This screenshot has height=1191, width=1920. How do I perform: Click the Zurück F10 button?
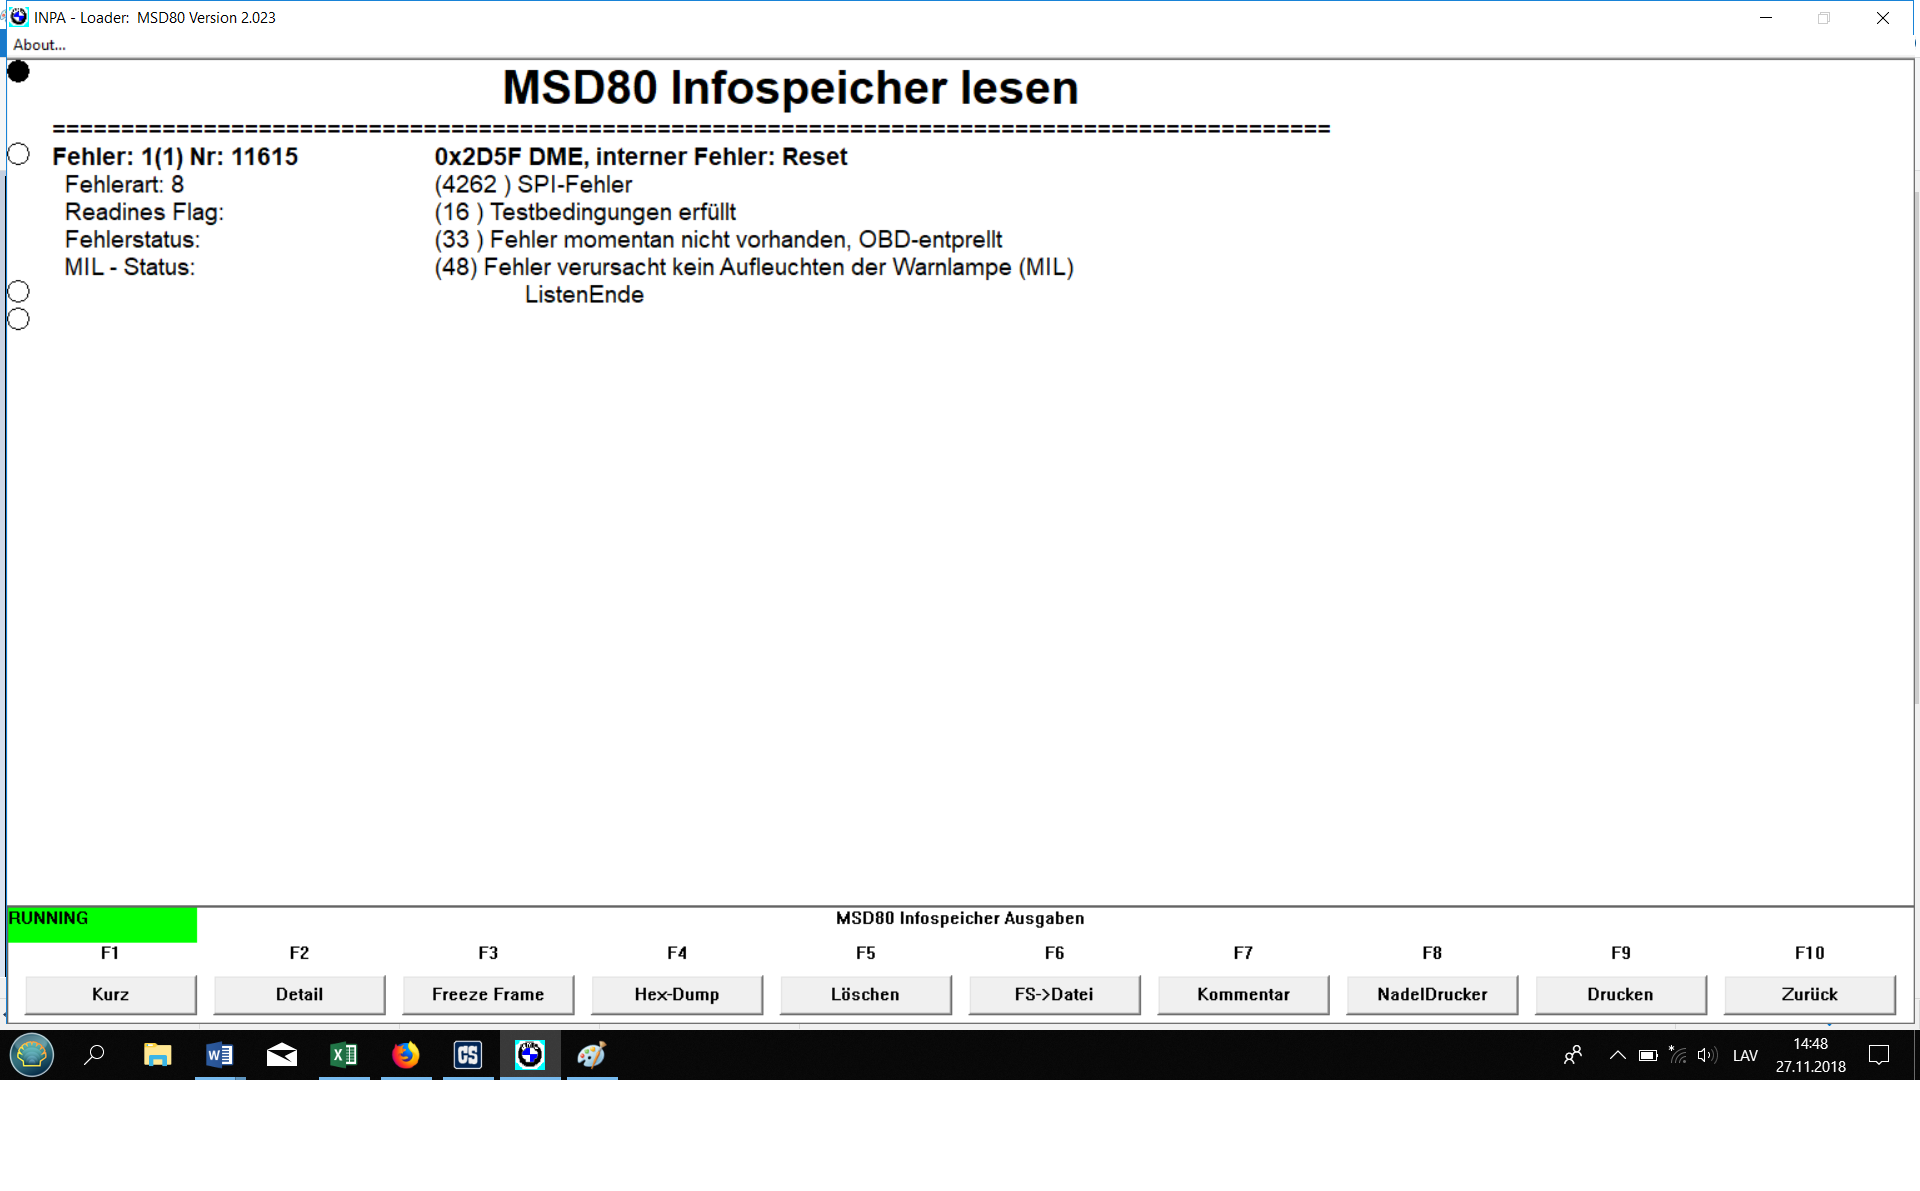point(1809,994)
